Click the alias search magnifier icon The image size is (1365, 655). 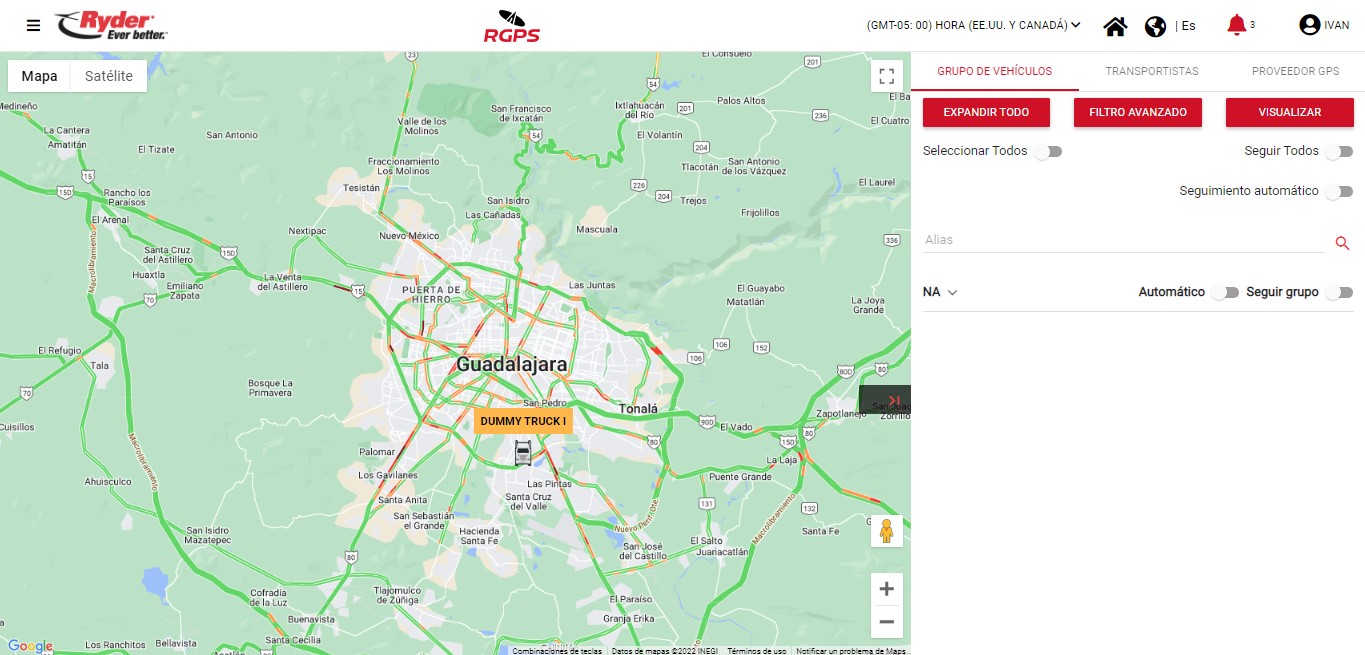tap(1342, 243)
